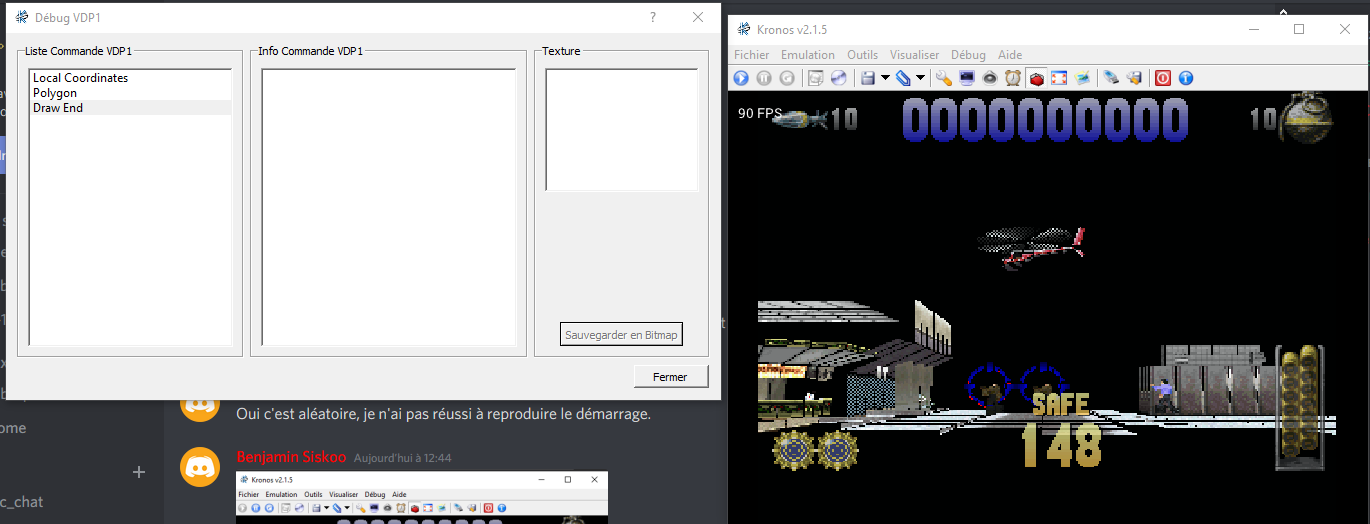The width and height of the screenshot is (1370, 524).
Task: Click the alarm clock frame limiter icon
Action: pyautogui.click(x=1013, y=78)
